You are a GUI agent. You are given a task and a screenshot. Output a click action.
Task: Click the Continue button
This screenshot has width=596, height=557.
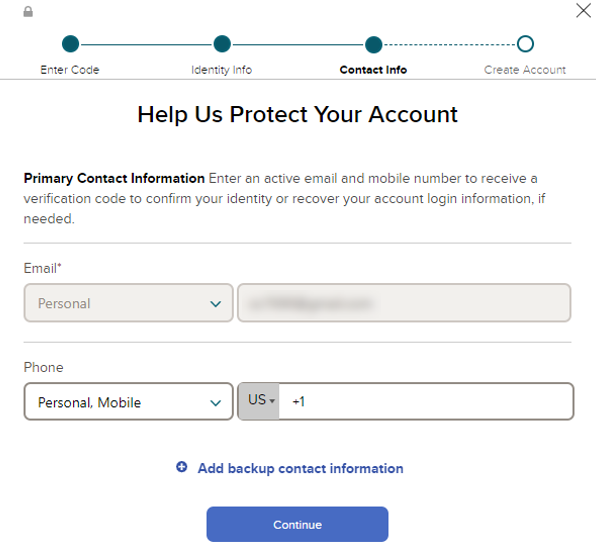click(297, 524)
